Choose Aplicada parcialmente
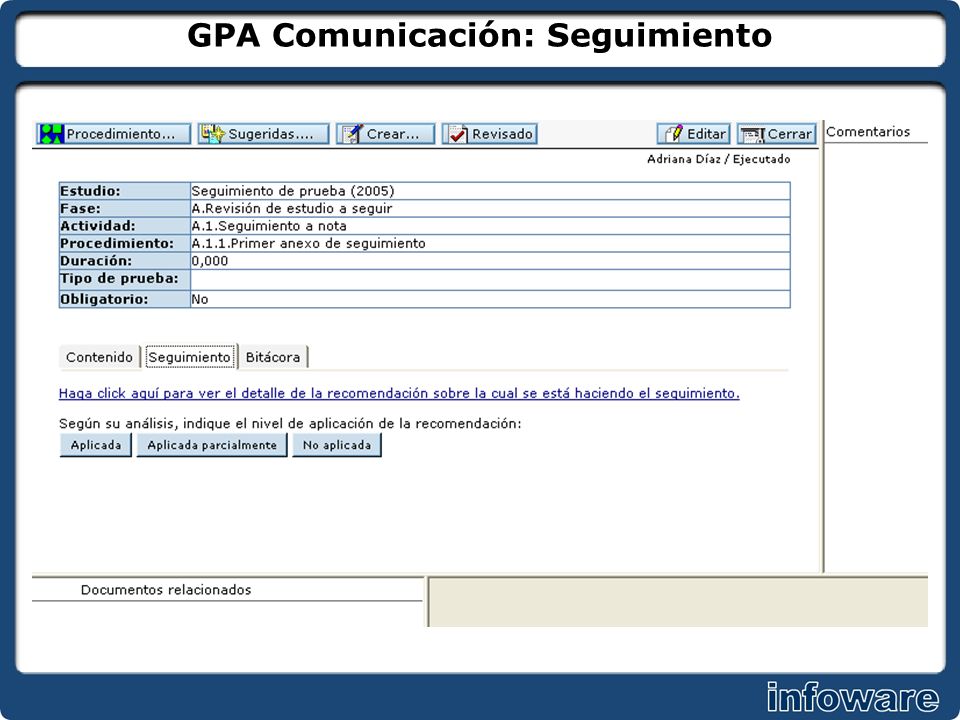The image size is (960, 720). click(x=212, y=445)
